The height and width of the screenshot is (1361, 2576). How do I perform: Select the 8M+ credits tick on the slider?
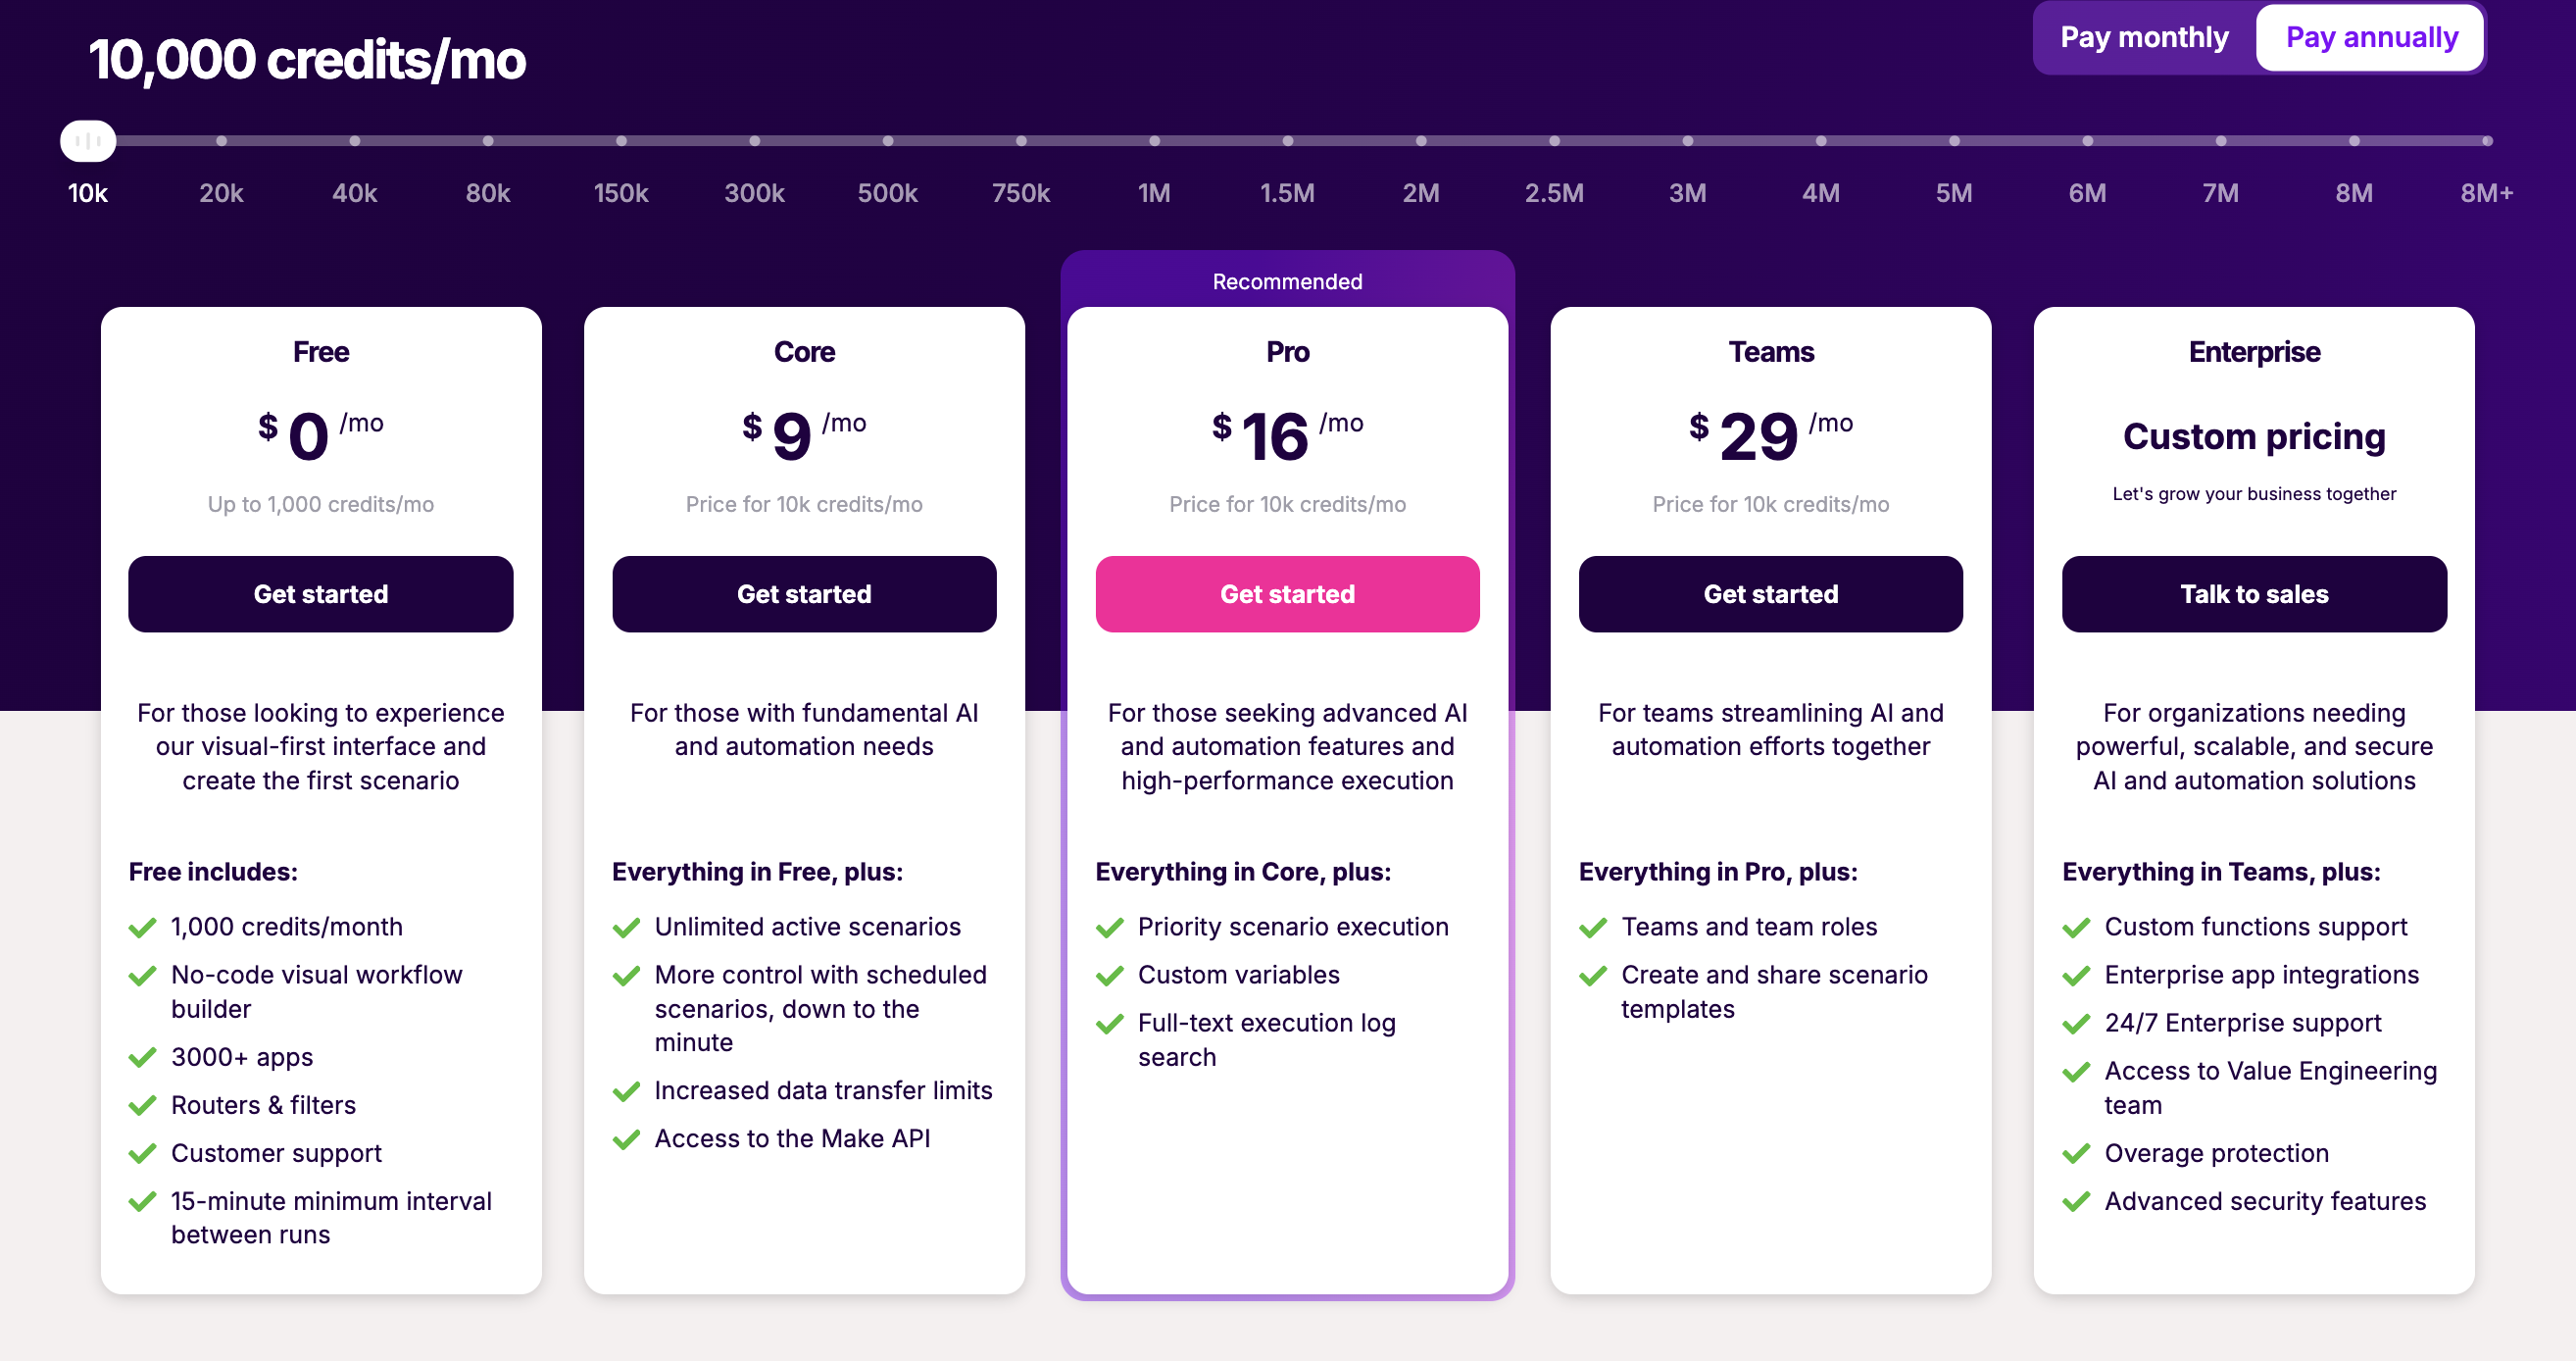2488,141
